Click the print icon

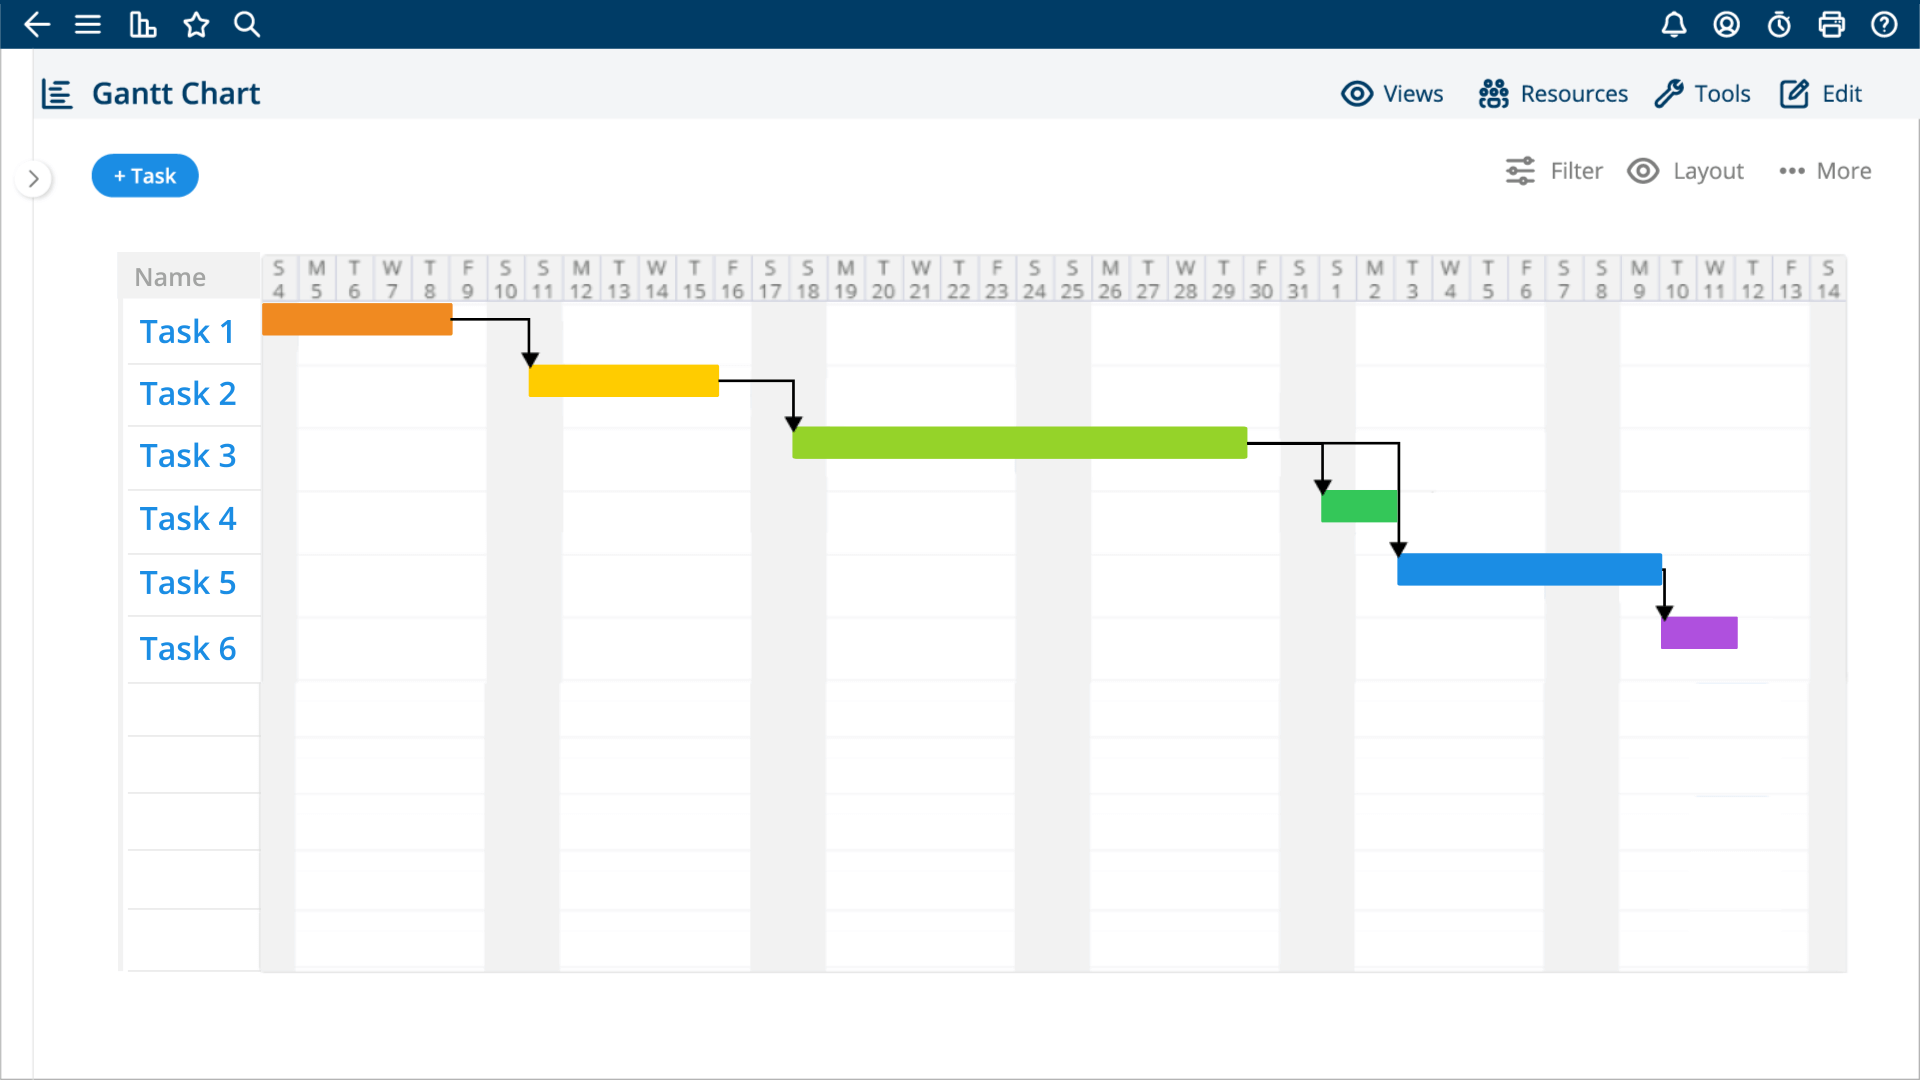(1832, 25)
